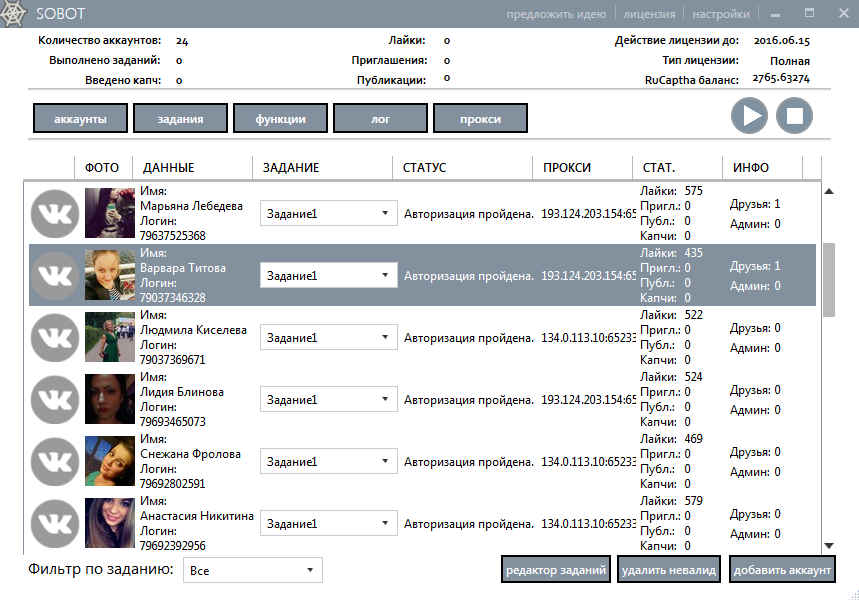859x600 pixels.
Task: Click VK icon beside Людмила Киселева
Action: pyautogui.click(x=55, y=337)
